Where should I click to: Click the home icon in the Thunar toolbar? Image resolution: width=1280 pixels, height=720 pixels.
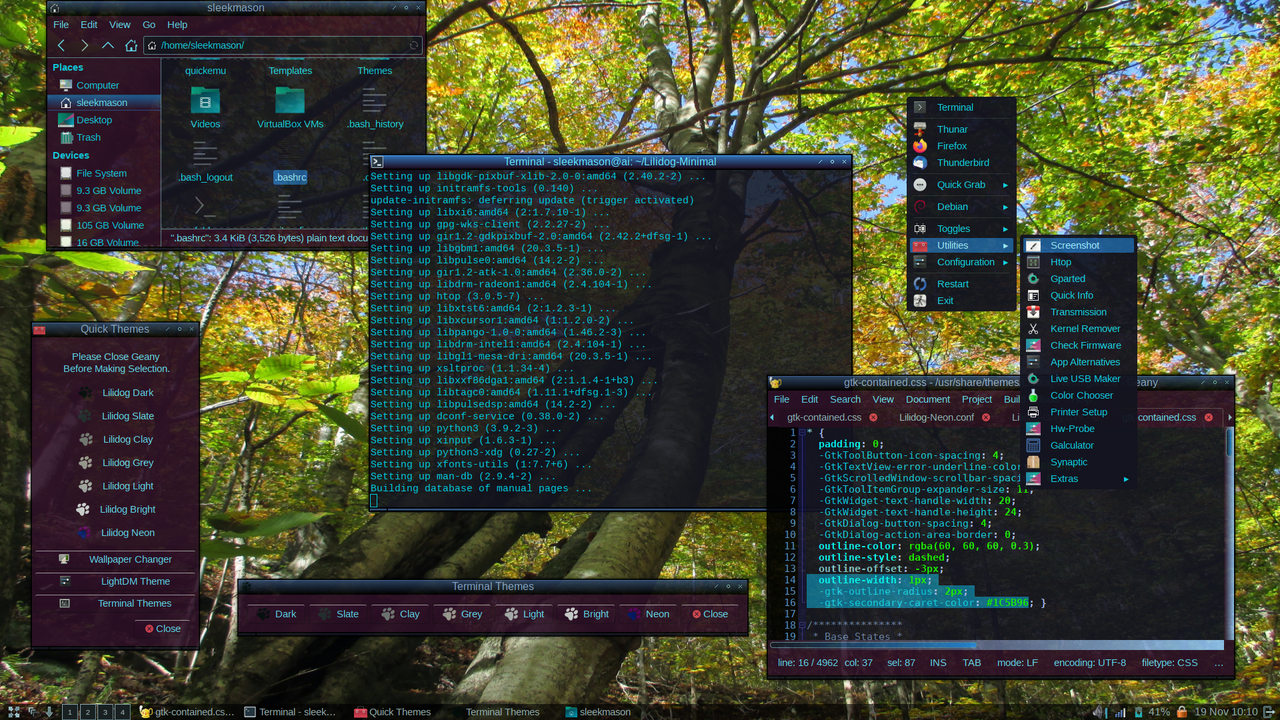(131, 45)
